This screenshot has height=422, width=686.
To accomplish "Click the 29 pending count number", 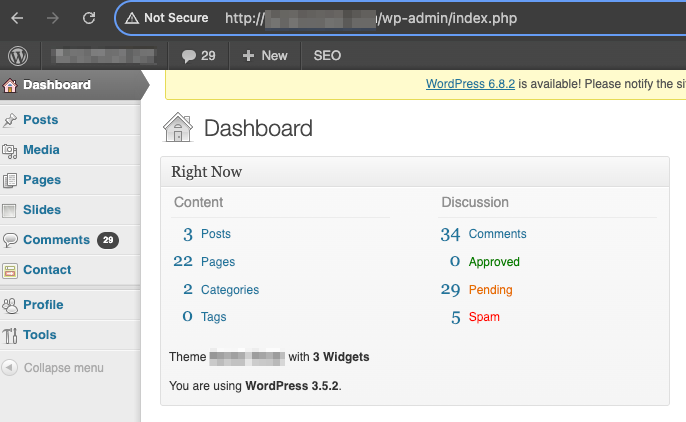I will 450,290.
